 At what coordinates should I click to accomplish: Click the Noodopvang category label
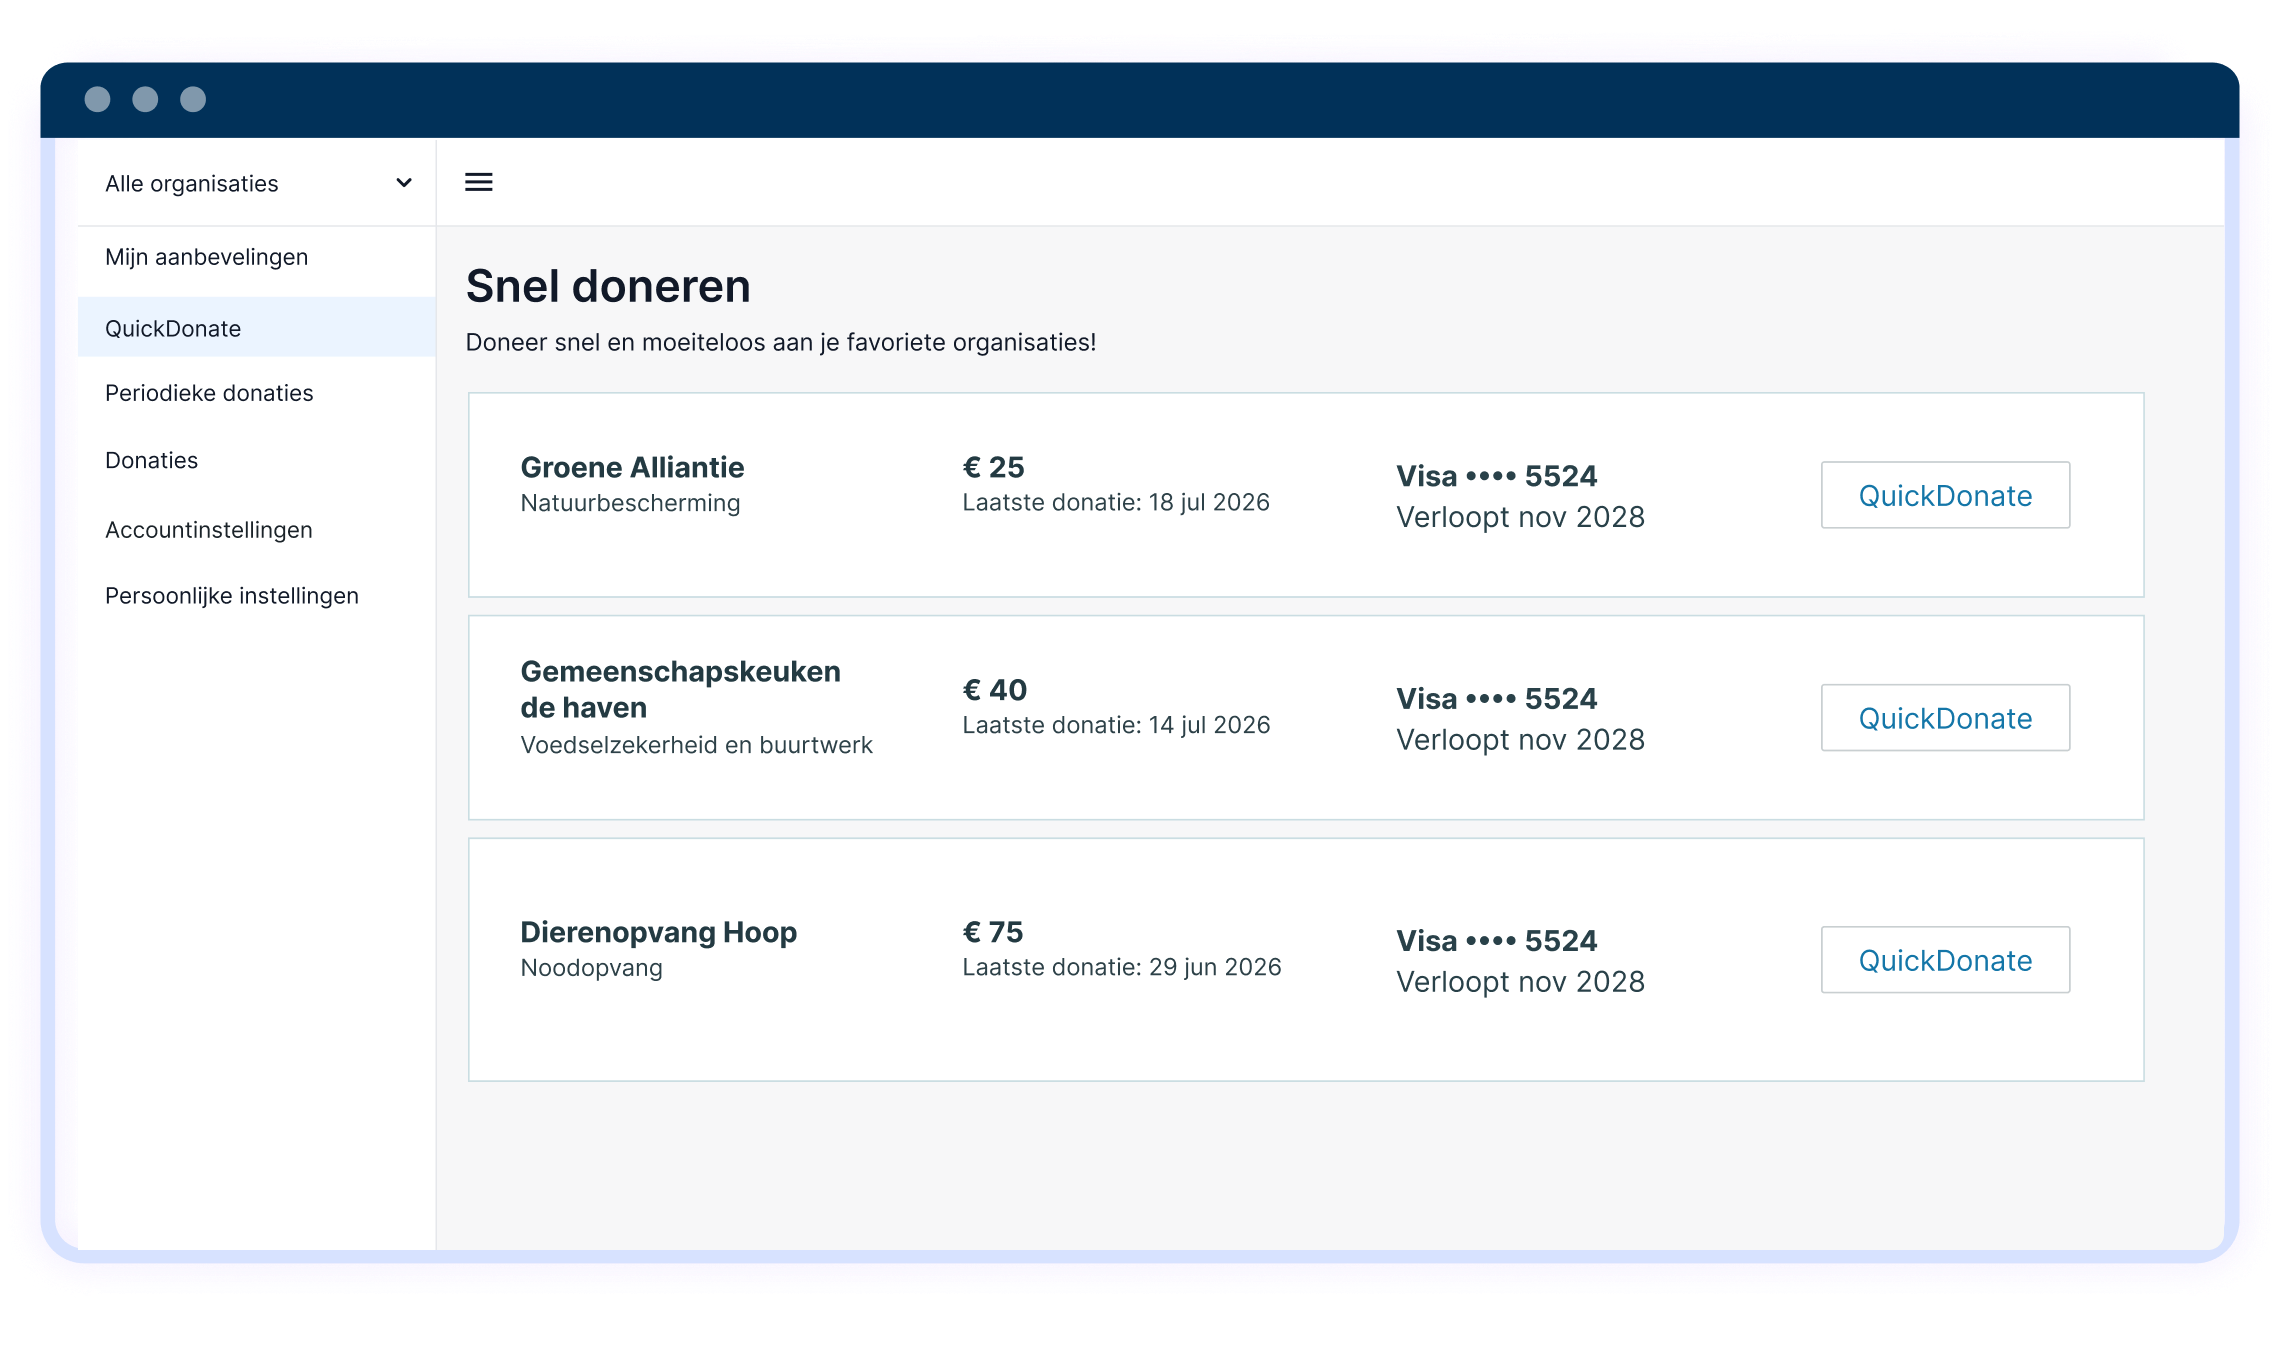pos(591,968)
